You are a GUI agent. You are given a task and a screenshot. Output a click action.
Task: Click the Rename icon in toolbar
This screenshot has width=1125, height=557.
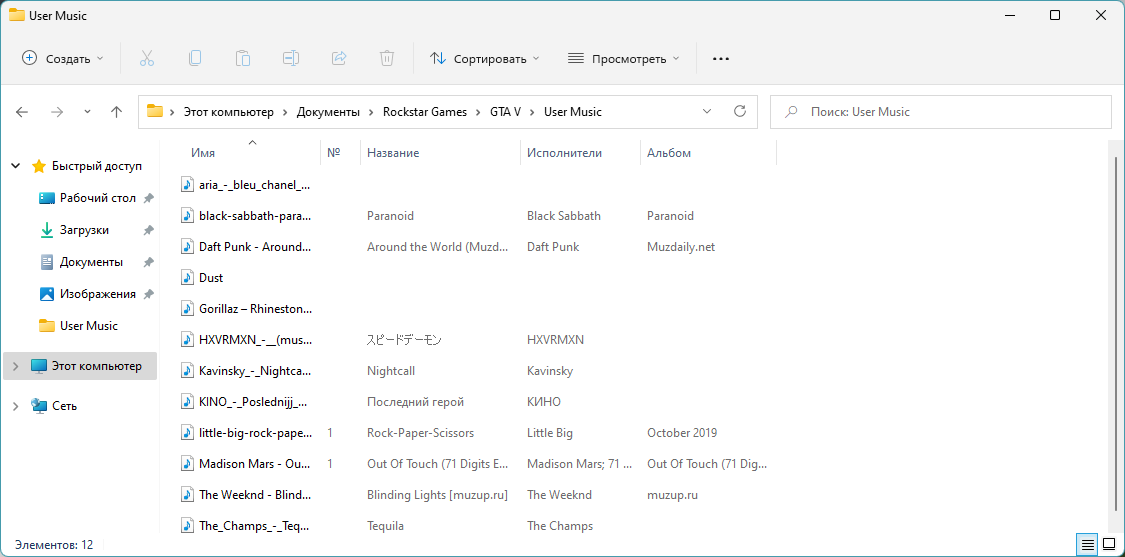coord(291,59)
